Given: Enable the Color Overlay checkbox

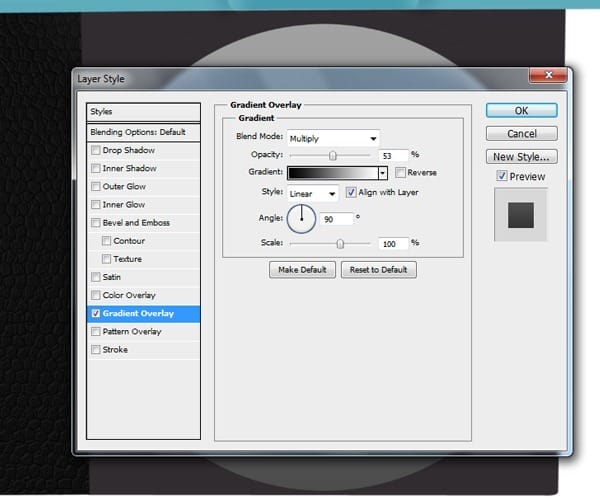Looking at the screenshot, I should pos(96,295).
